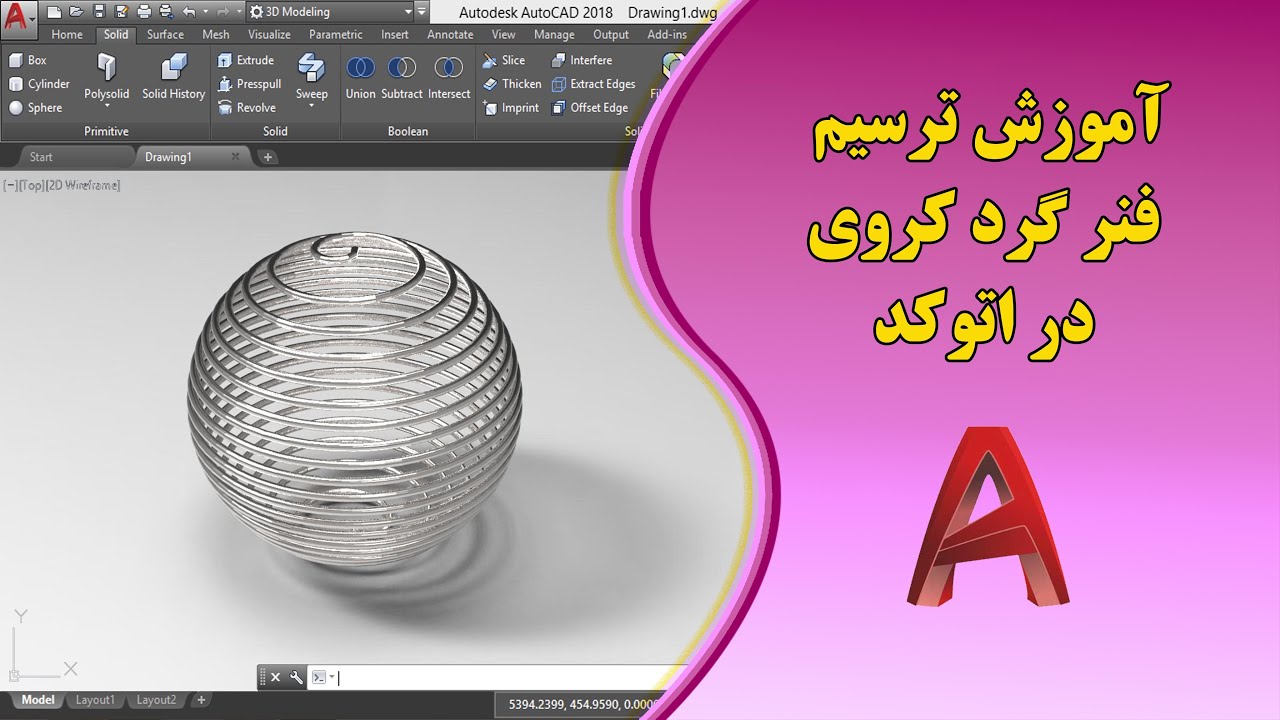Open the Undo history dropdown arrow
Image resolution: width=1280 pixels, height=720 pixels.
pos(205,12)
